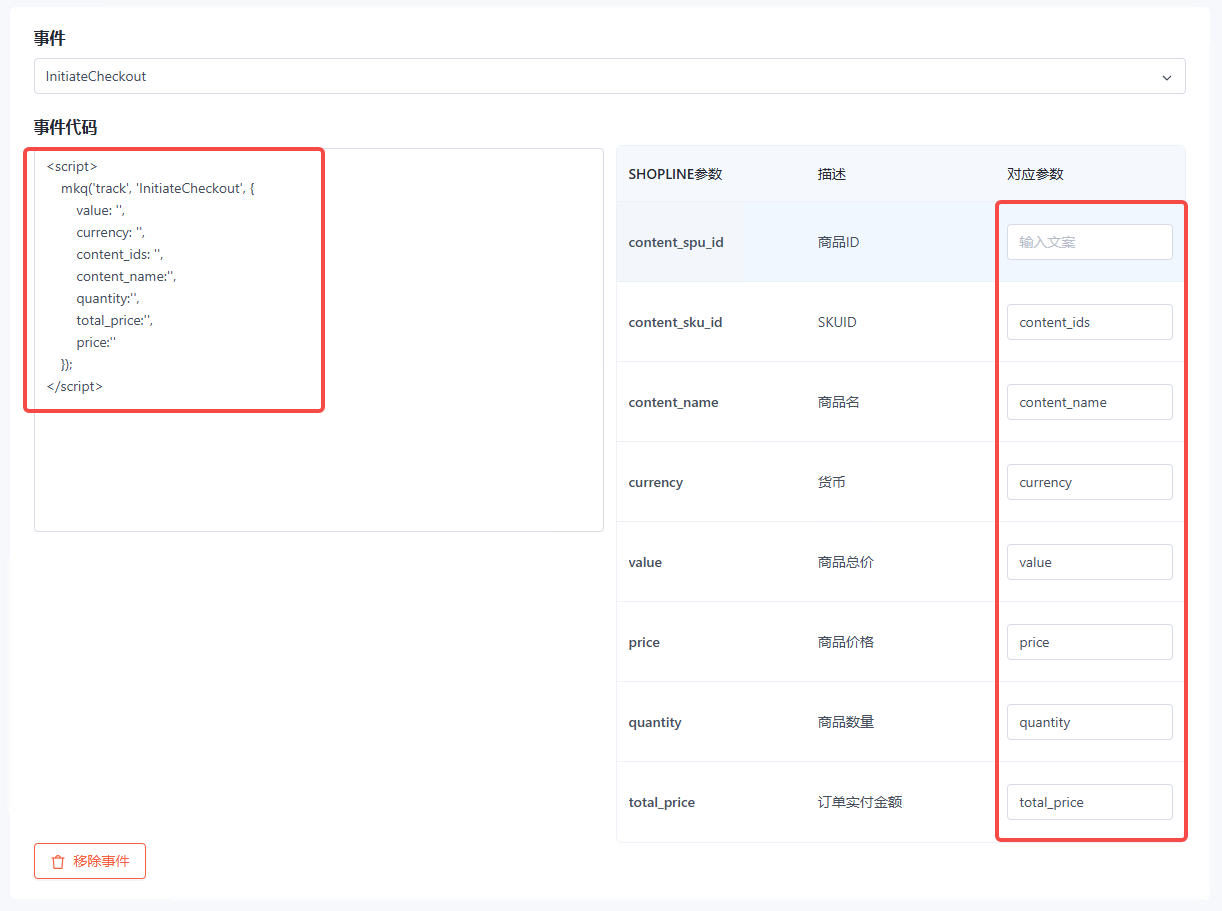Click the 商品数量 description cell

846,722
